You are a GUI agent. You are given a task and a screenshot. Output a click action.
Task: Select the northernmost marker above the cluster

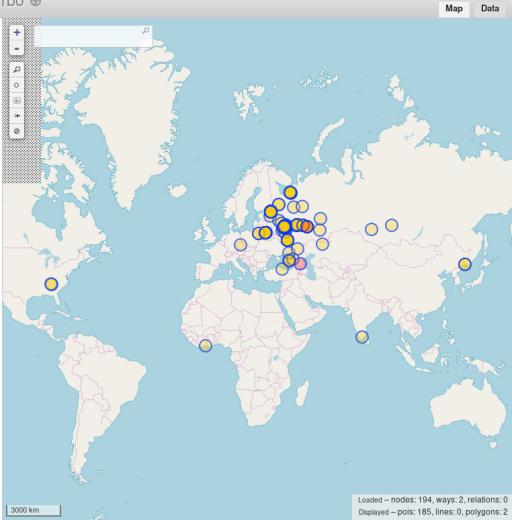coord(290,192)
